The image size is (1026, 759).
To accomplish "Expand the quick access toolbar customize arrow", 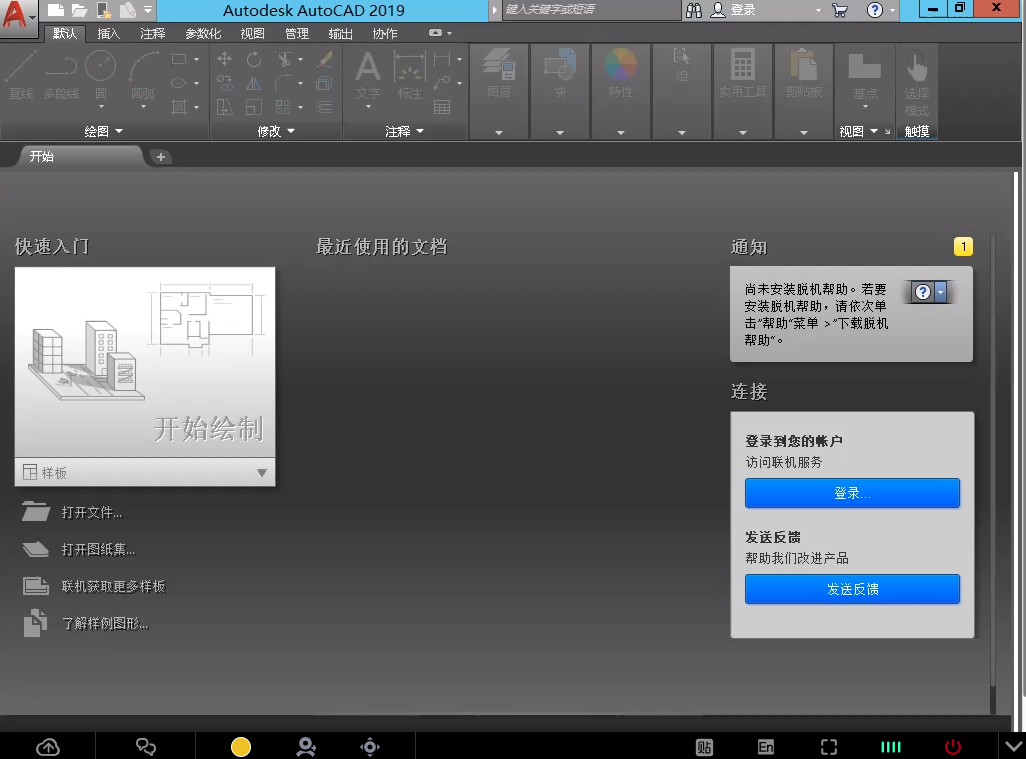I will (x=148, y=10).
